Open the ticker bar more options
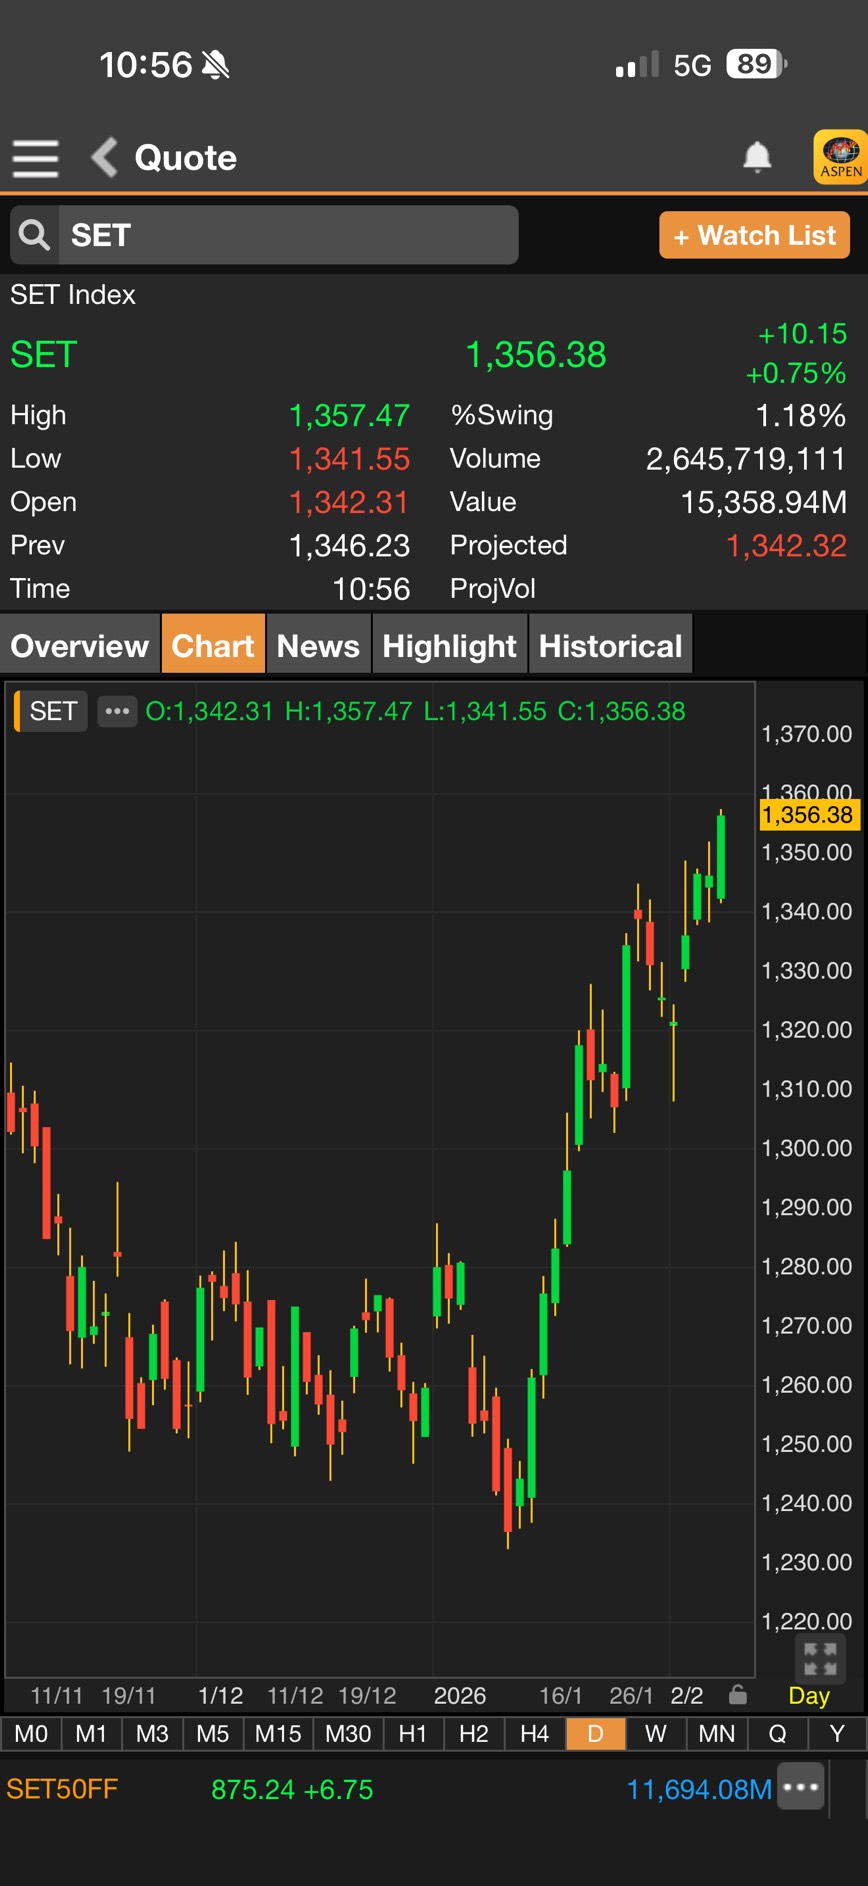 coord(802,1789)
